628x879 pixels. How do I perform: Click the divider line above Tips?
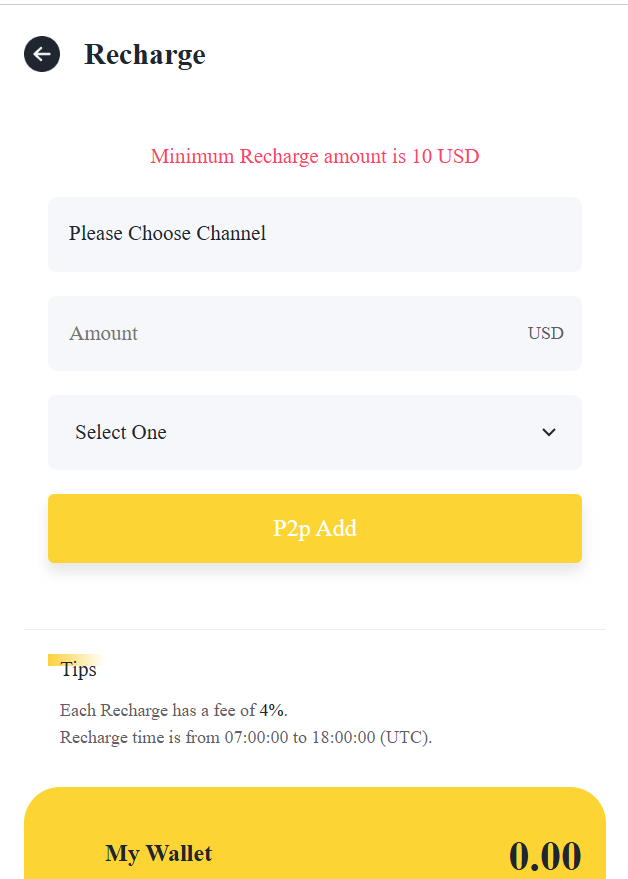(314, 629)
